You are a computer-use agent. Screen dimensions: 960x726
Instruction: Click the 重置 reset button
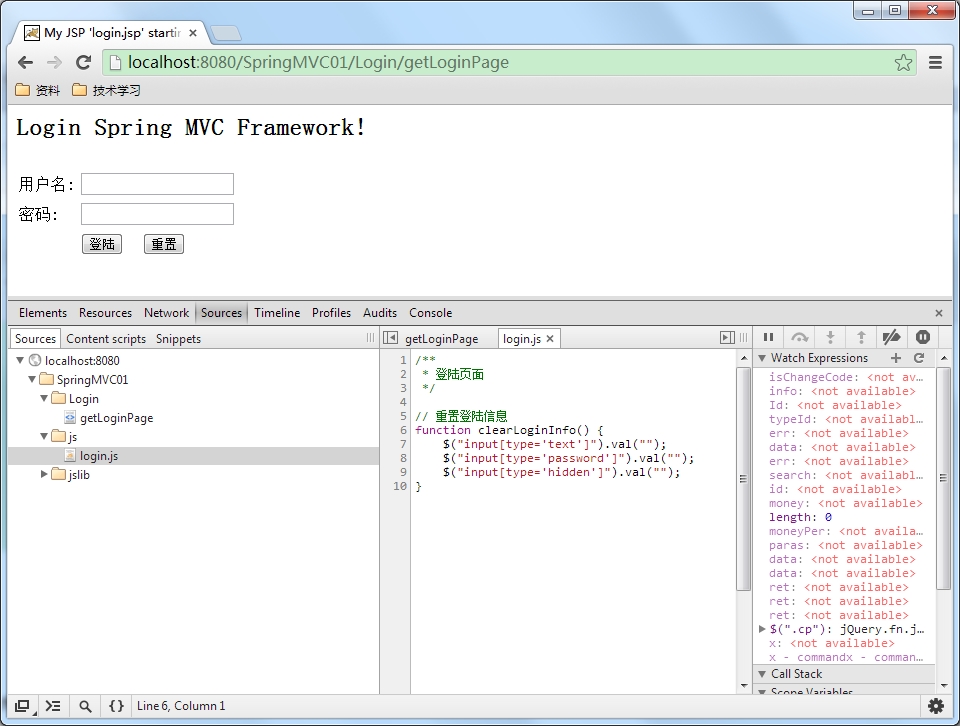click(x=163, y=244)
